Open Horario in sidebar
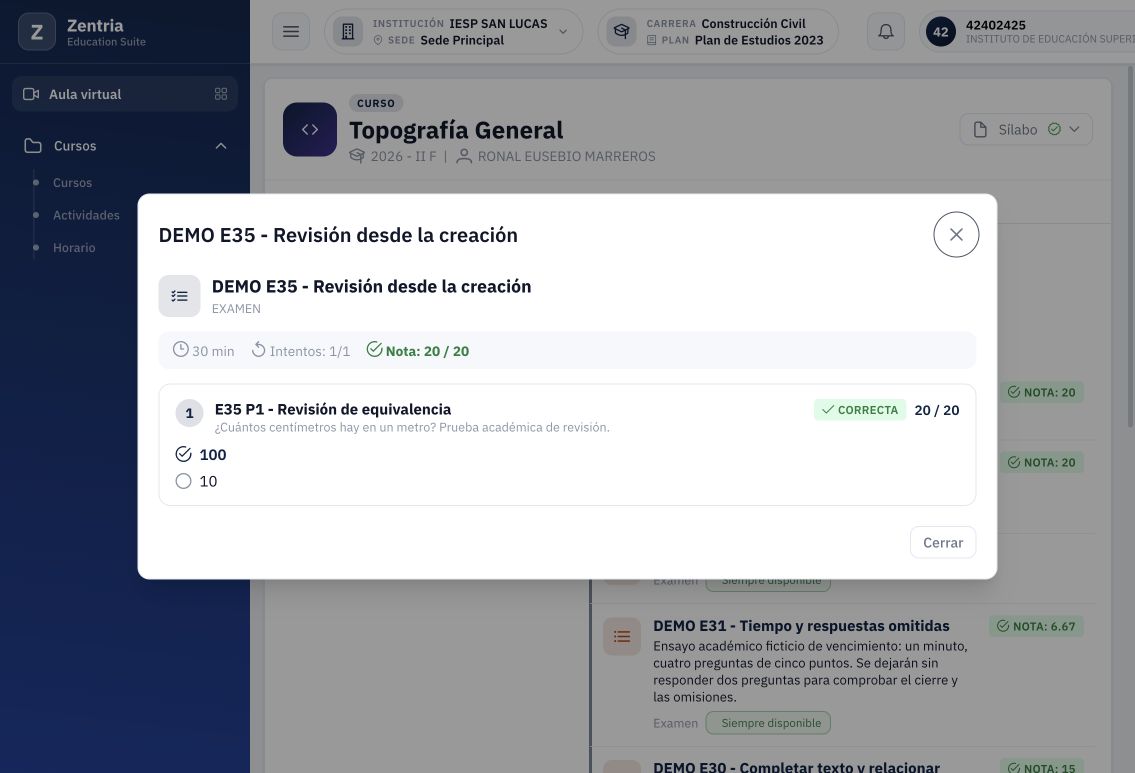 click(x=74, y=248)
